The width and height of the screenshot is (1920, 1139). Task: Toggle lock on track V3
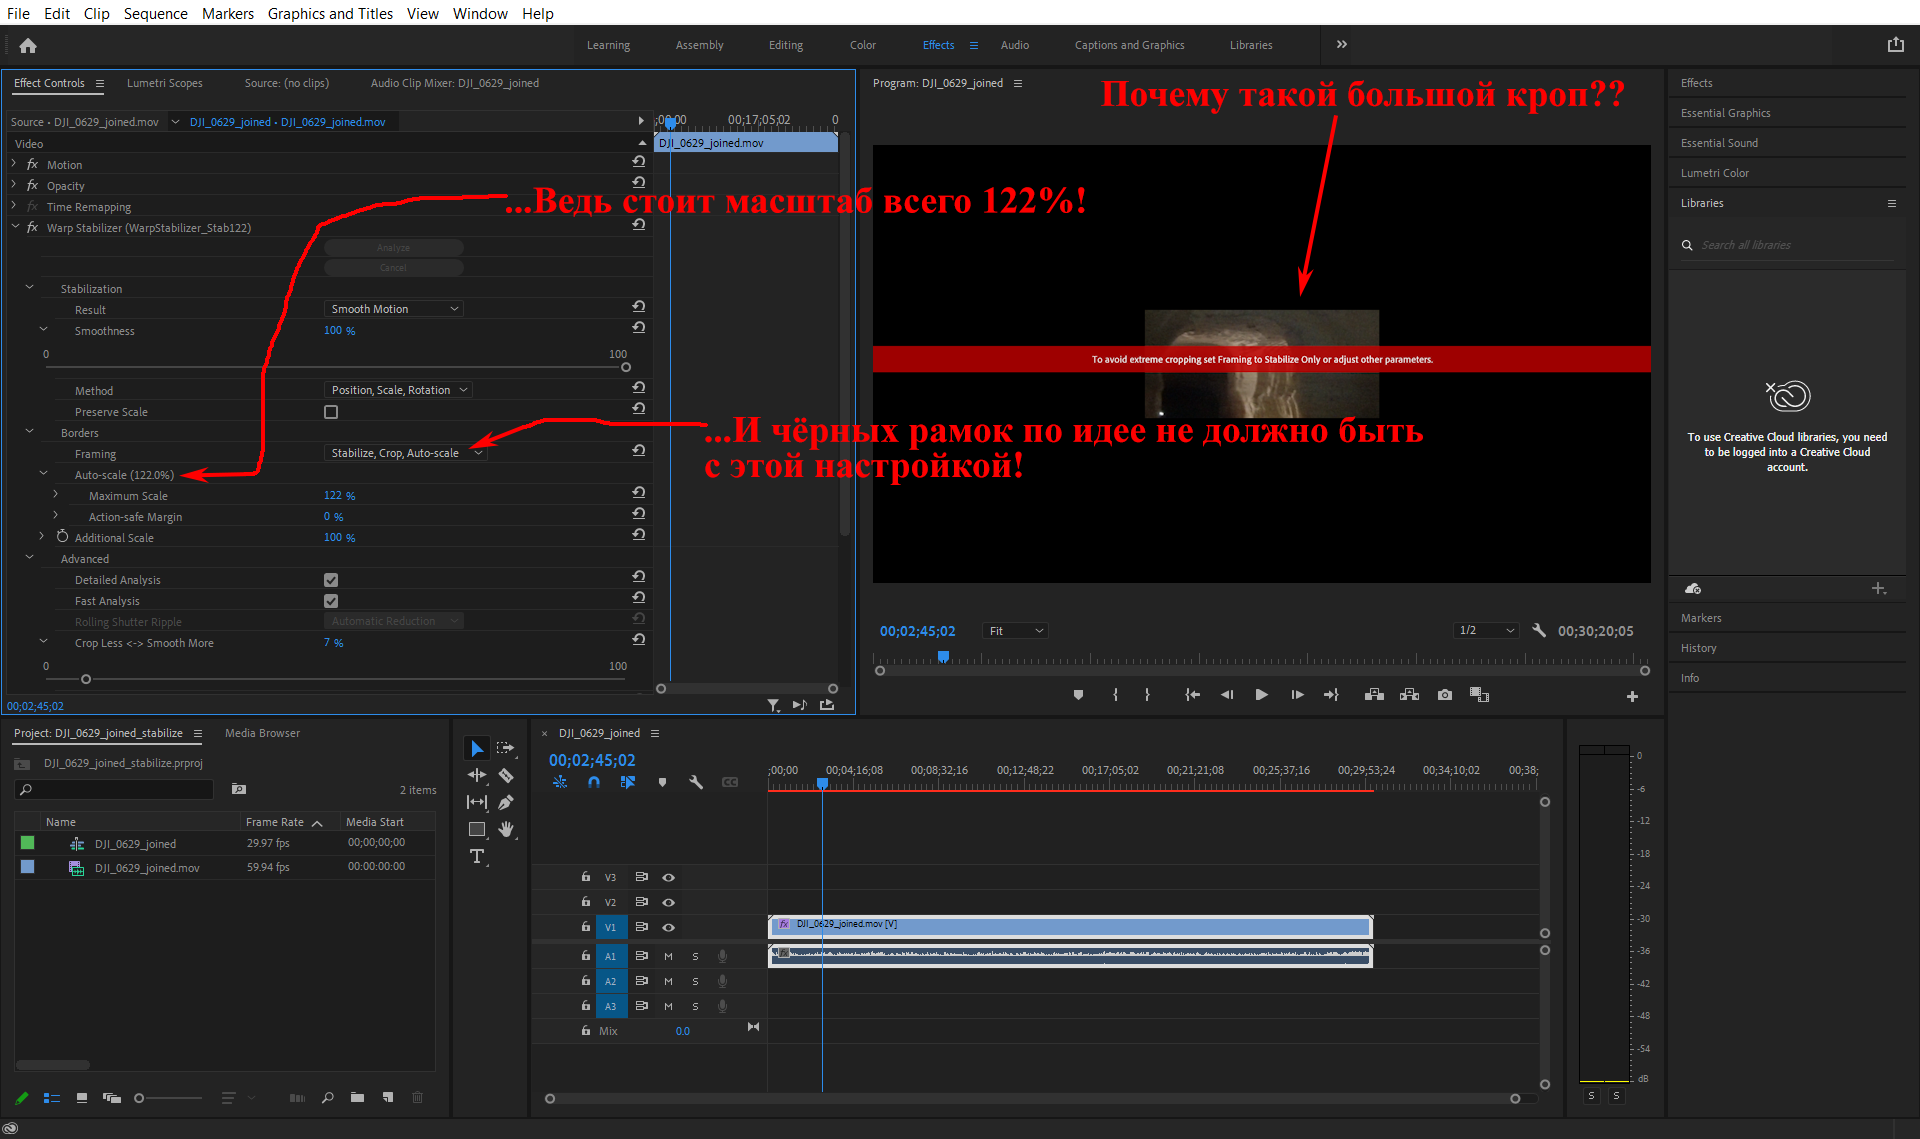(586, 877)
